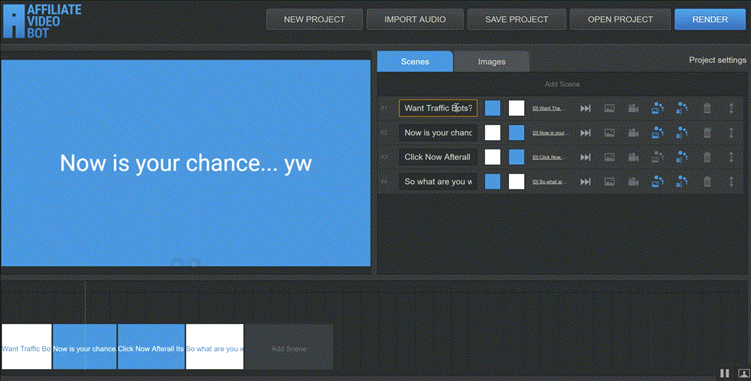This screenshot has height=381, width=751.
Task: Add an image to the Want Traffic Bots scene
Action: click(609, 108)
